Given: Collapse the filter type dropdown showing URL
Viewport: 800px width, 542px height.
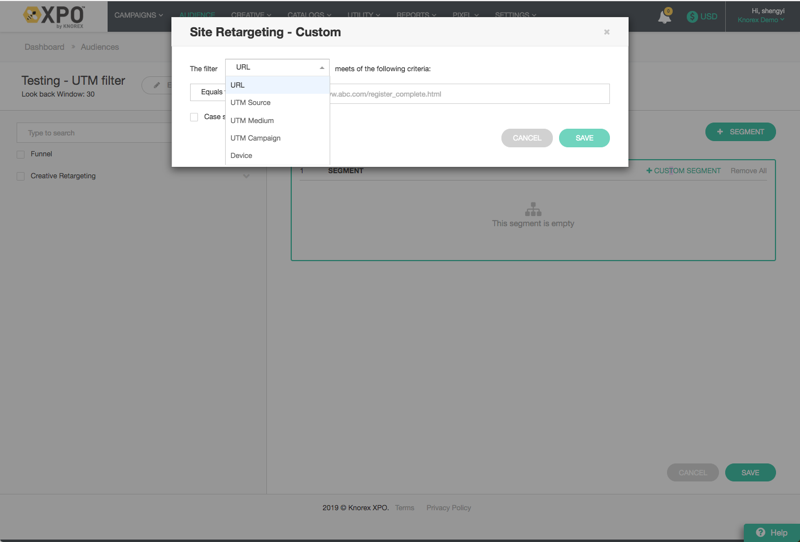Looking at the screenshot, I should [277, 67].
